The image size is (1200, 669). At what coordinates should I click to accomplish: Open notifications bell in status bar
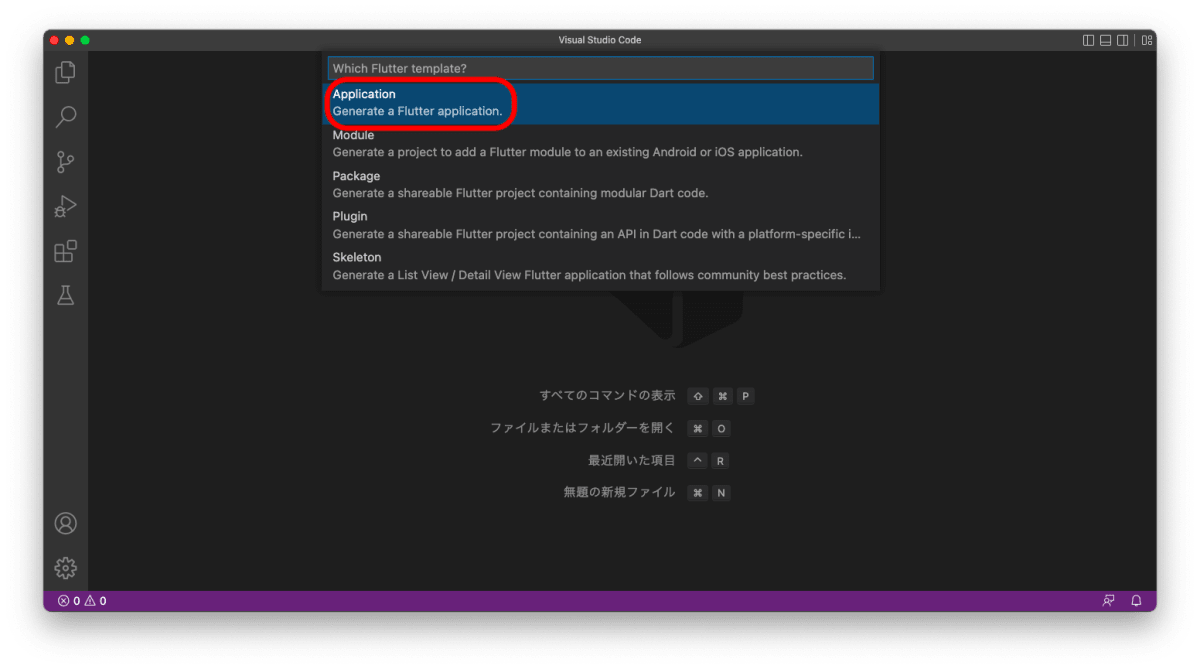(x=1136, y=601)
